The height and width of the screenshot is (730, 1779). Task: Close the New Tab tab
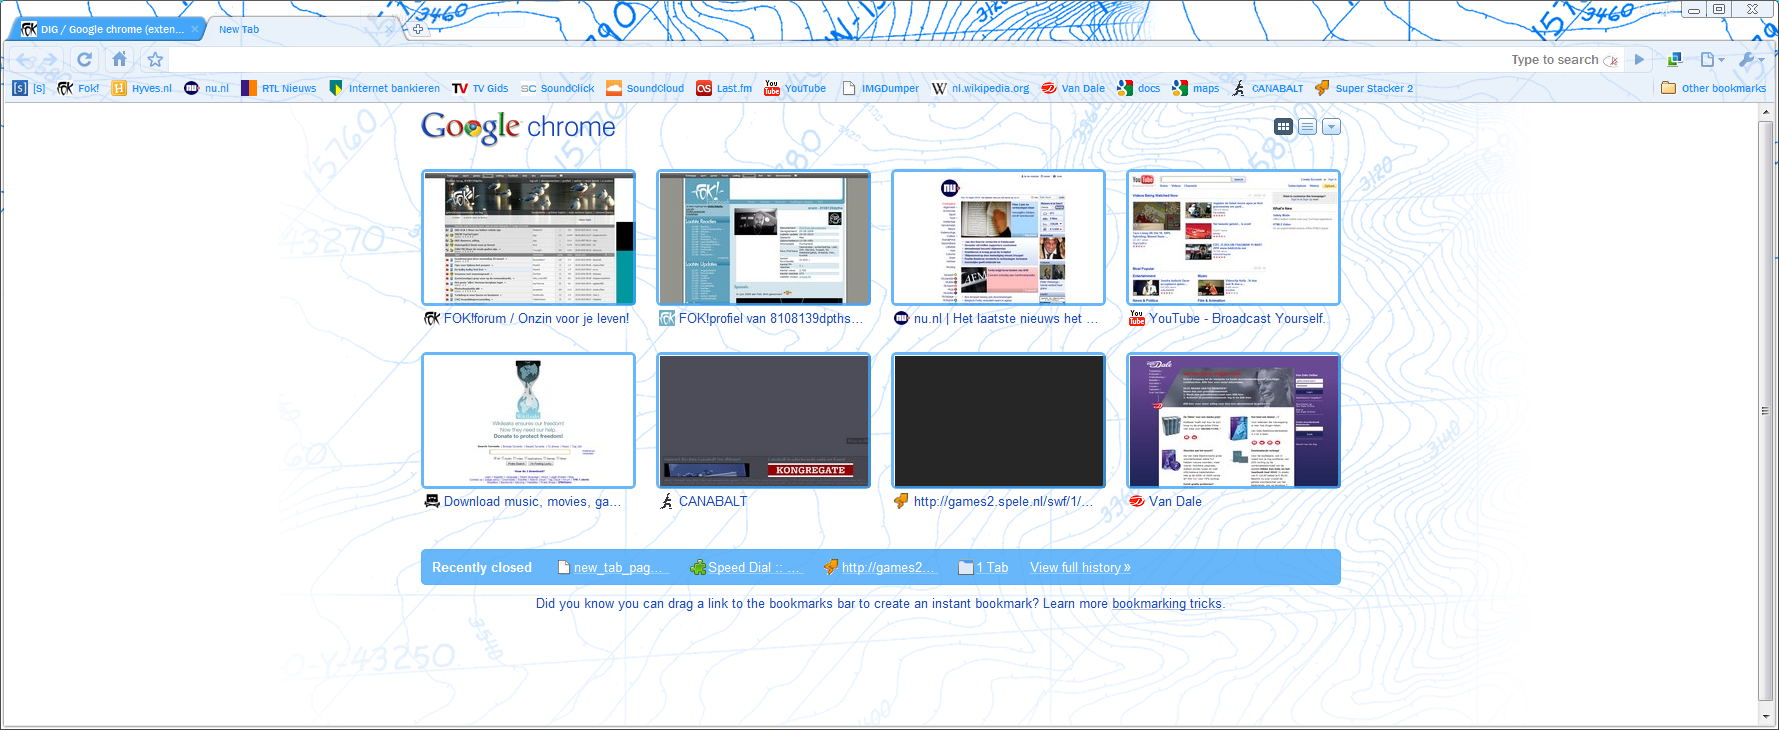pos(390,29)
